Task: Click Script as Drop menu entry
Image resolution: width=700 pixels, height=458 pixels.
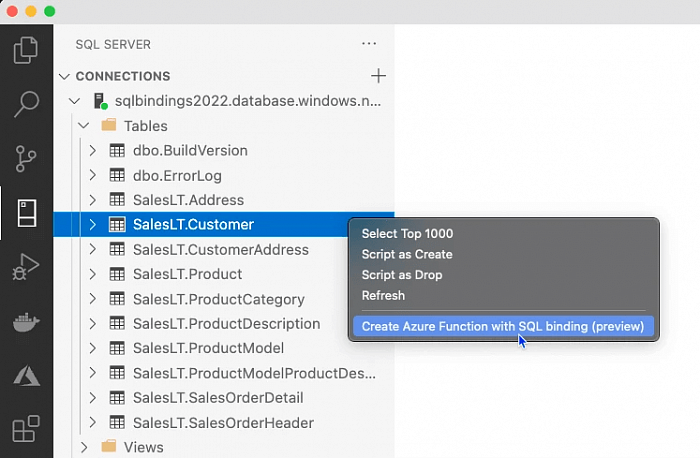Action: (402, 275)
